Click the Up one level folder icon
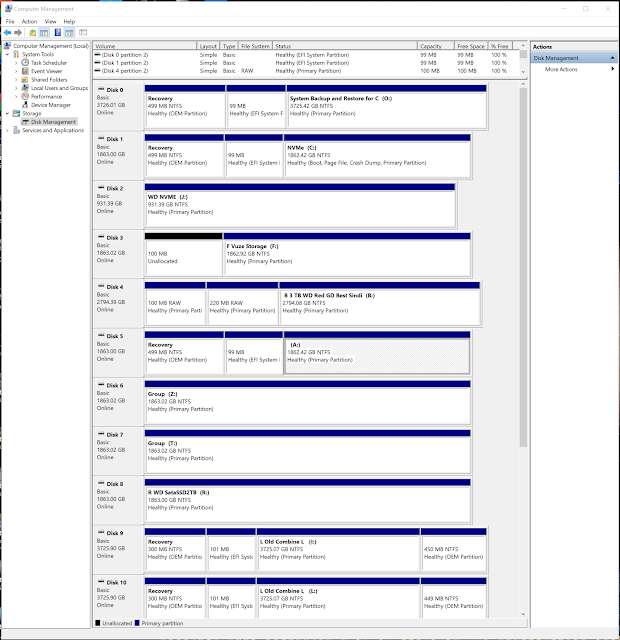 tap(32, 33)
